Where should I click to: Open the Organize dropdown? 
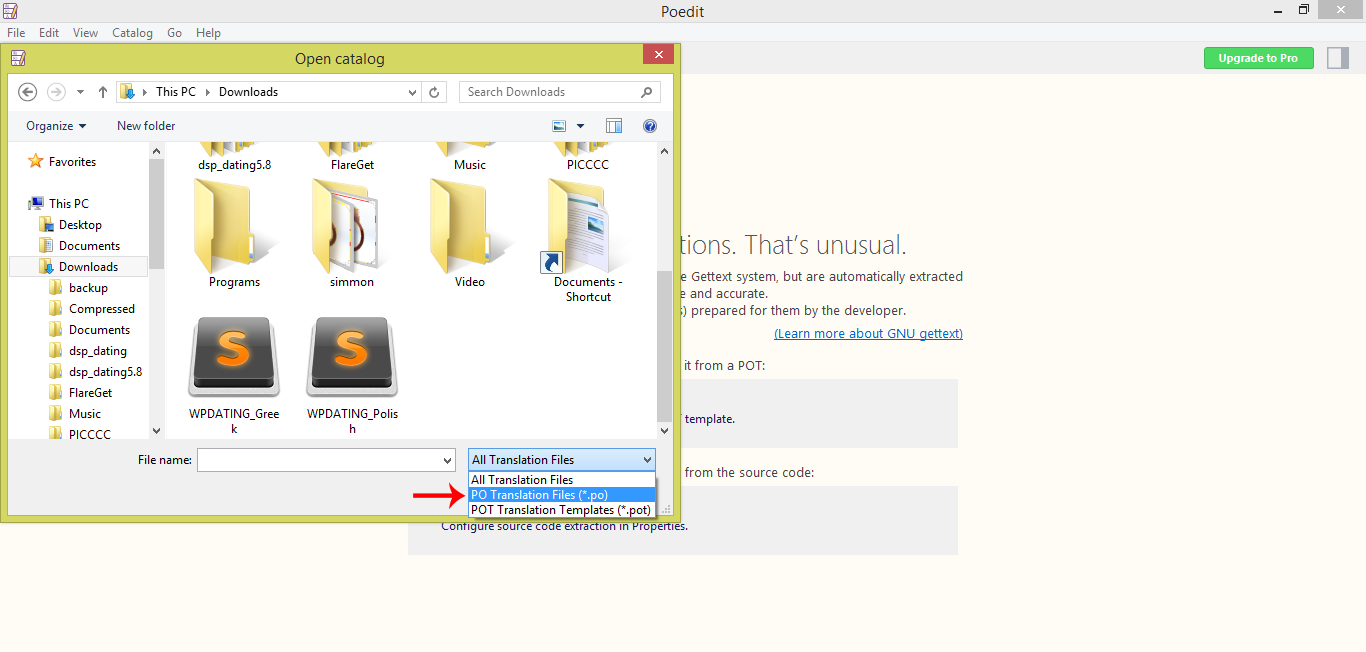[x=56, y=126]
